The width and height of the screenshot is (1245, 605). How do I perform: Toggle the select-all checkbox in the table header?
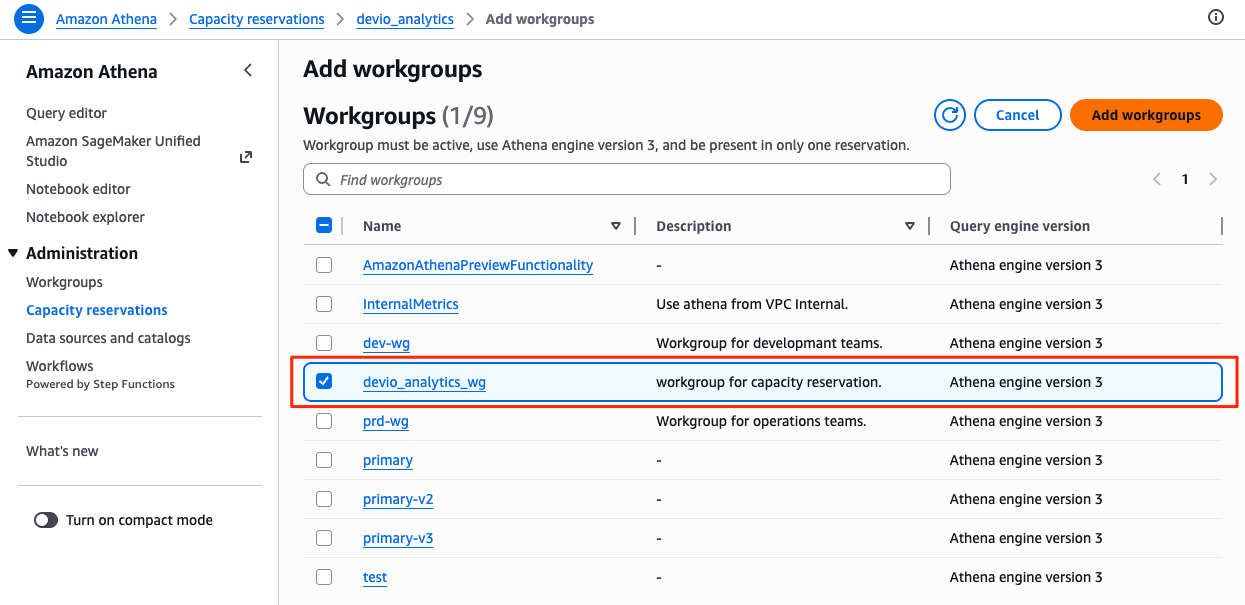pyautogui.click(x=324, y=226)
